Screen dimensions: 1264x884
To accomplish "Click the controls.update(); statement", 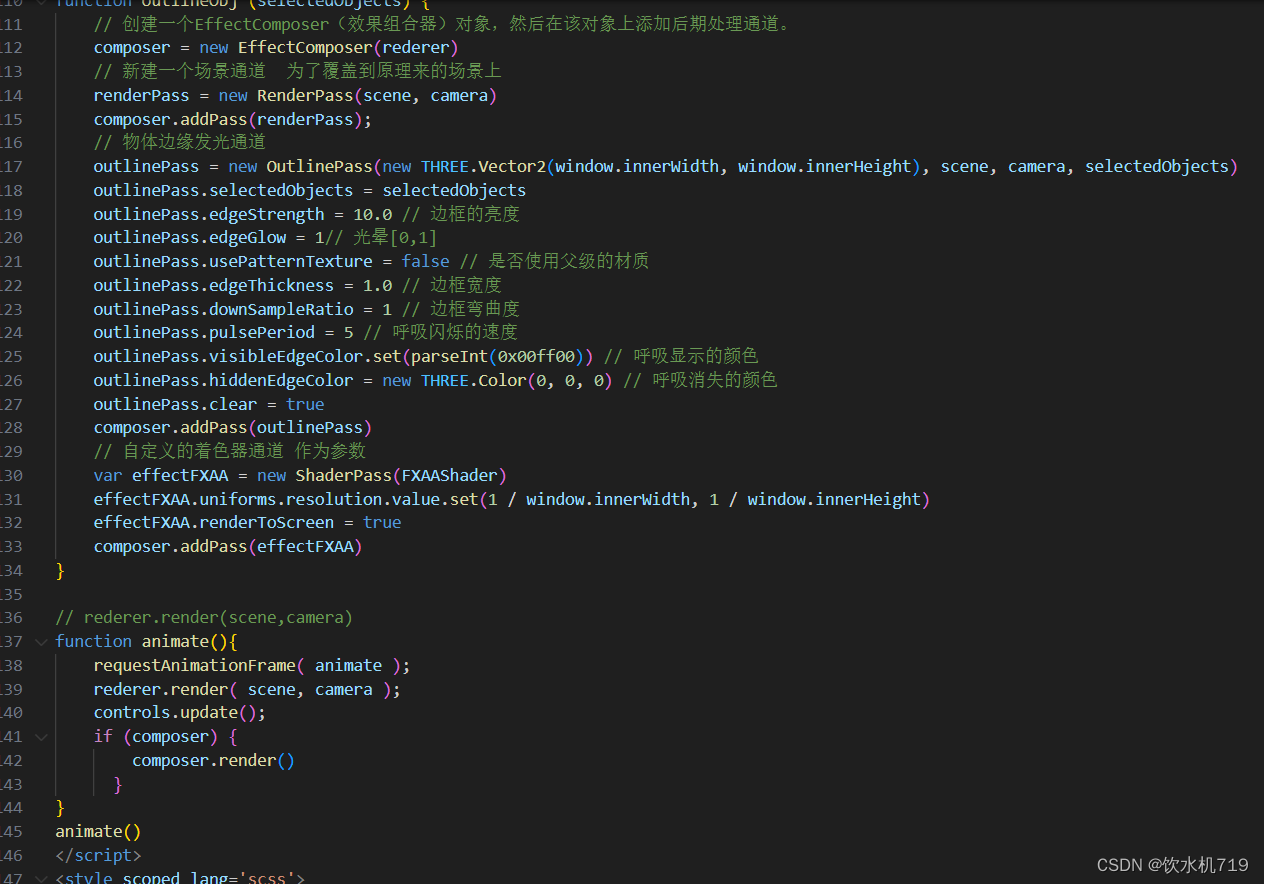I will (x=180, y=712).
